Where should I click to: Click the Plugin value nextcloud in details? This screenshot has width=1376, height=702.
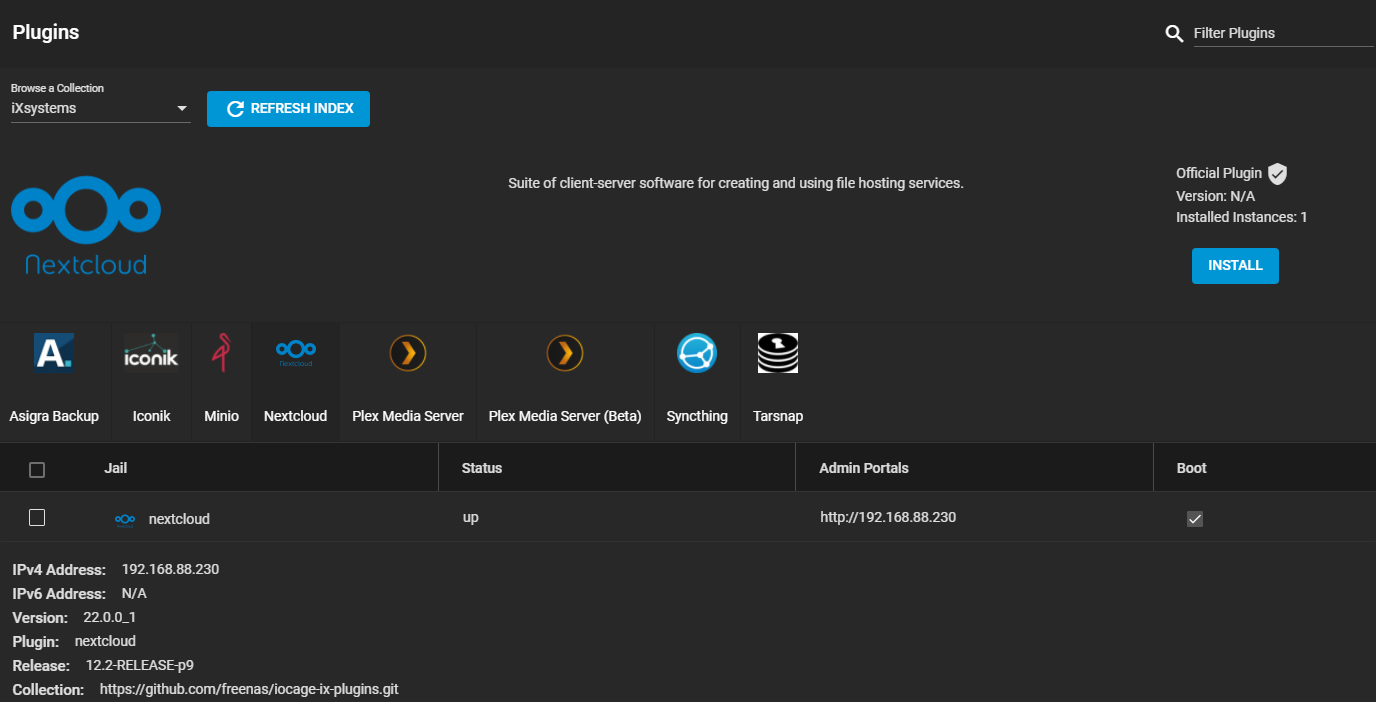(x=105, y=641)
